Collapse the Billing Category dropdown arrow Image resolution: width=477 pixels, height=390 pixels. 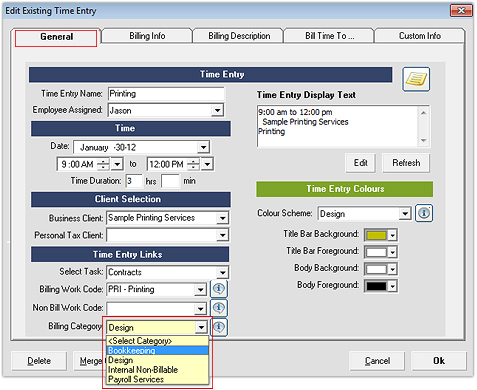click(201, 328)
